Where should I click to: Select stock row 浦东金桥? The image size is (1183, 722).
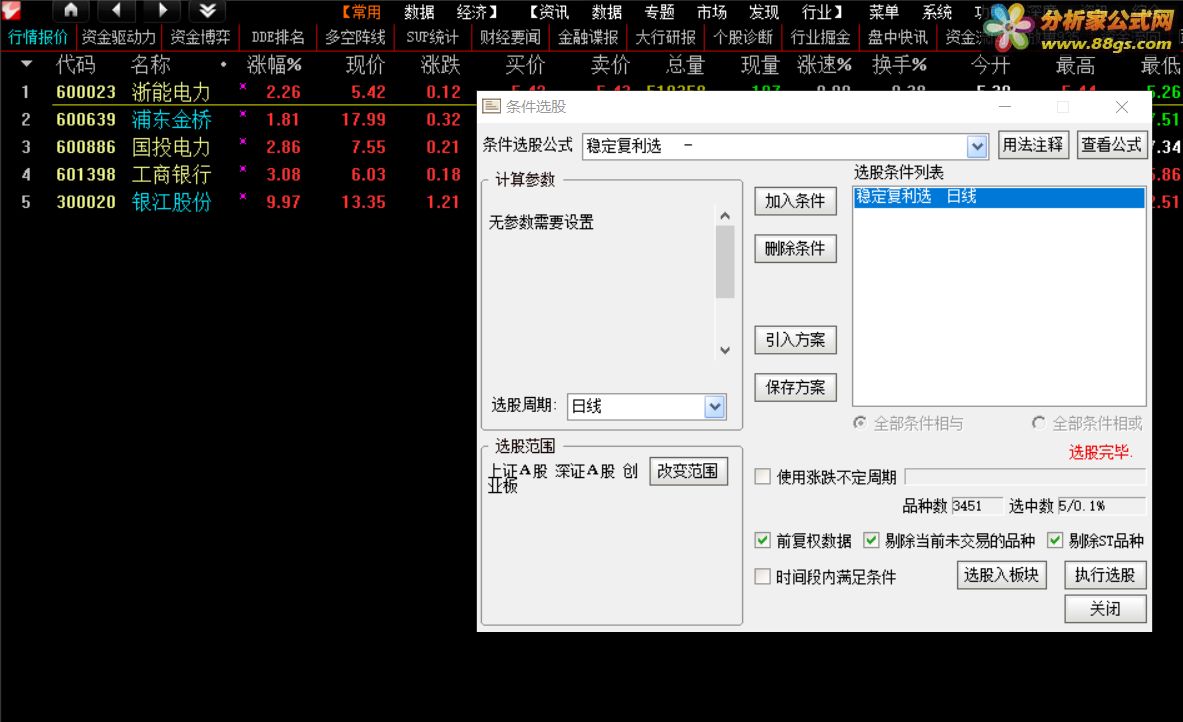click(x=171, y=119)
